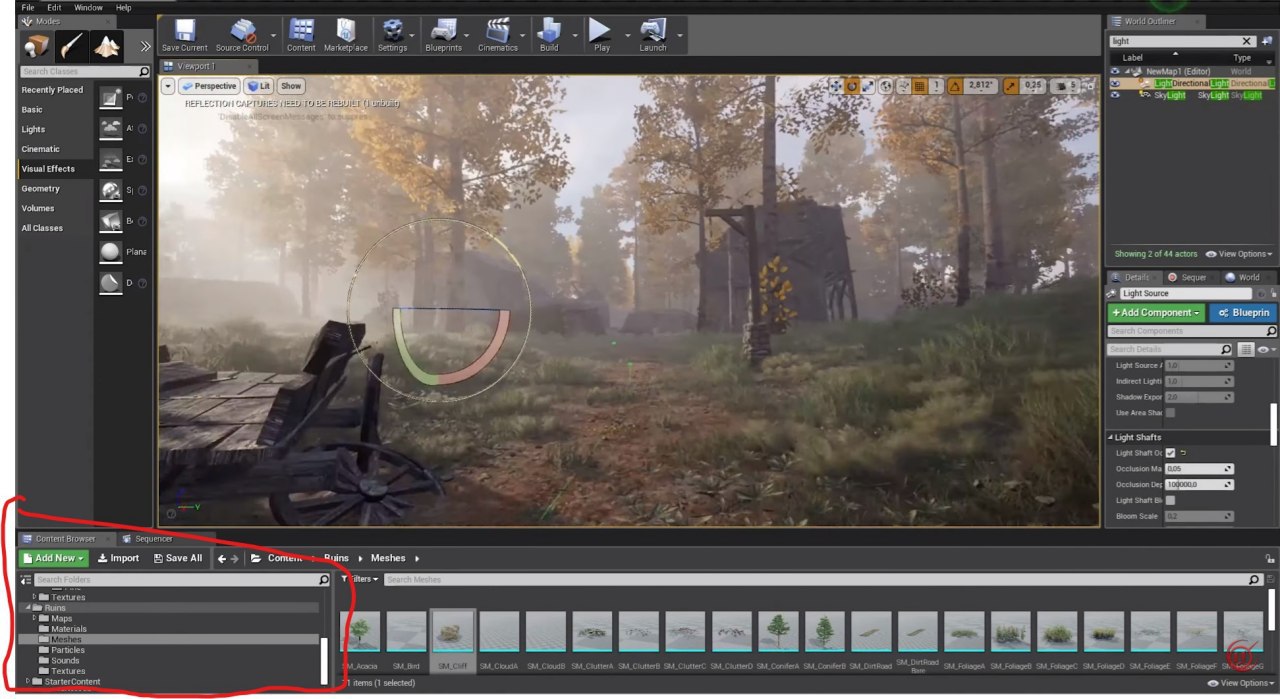This screenshot has height=699, width=1280.
Task: Select the Geometry category in Modes
Action: tap(41, 188)
